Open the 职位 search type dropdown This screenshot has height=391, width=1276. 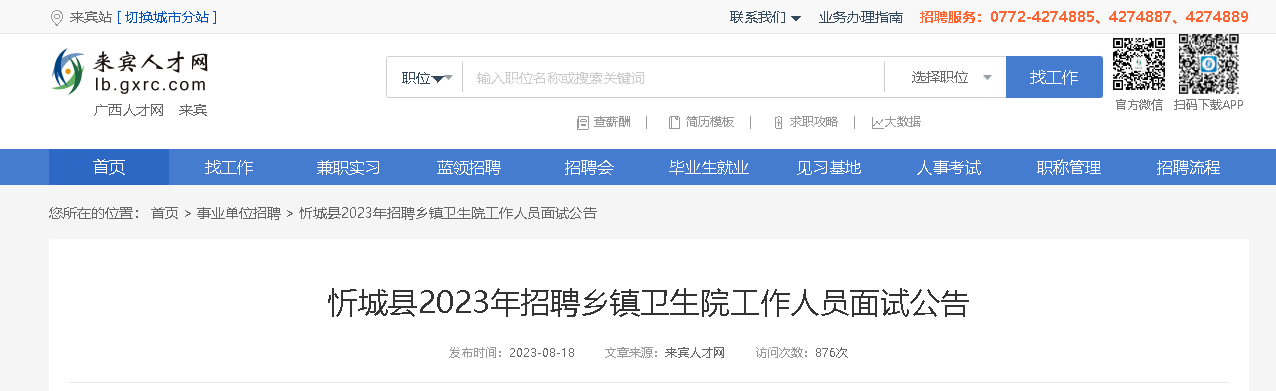426,78
